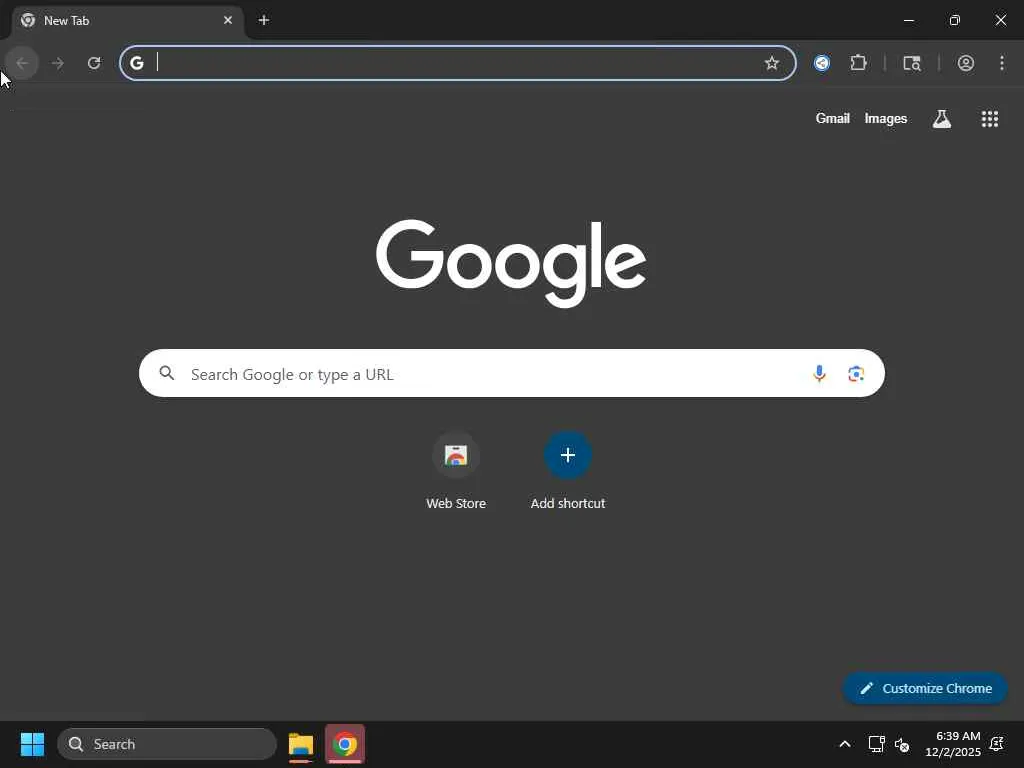Reload the page with the refresh icon
1024x768 pixels.
coord(94,63)
